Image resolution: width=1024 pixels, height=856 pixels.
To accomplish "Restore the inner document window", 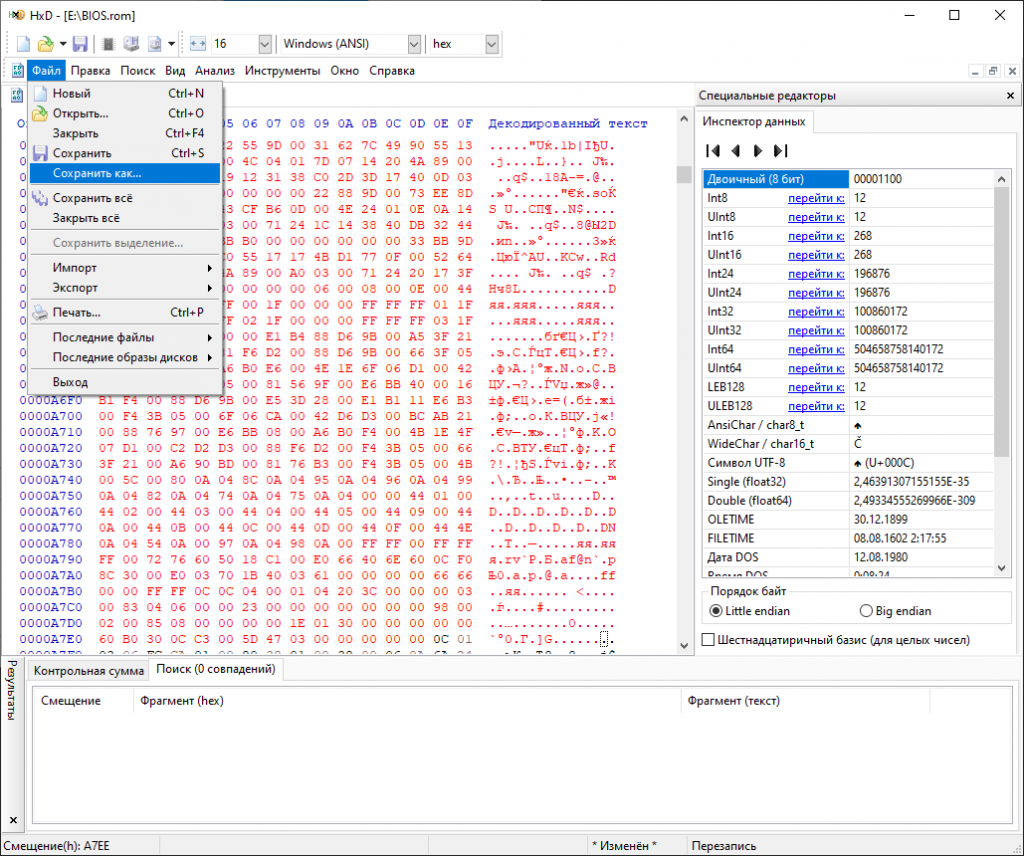I will coord(993,71).
